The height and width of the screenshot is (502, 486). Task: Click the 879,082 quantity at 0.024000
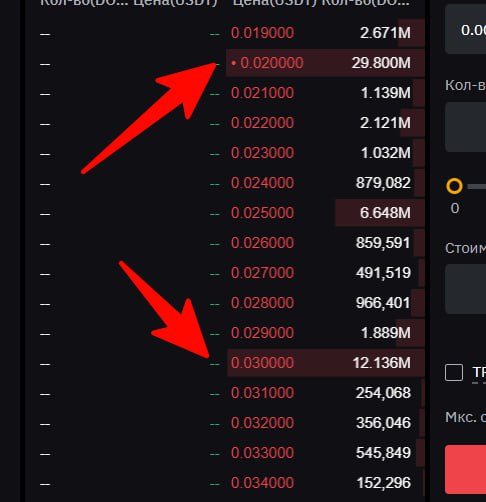coord(383,183)
